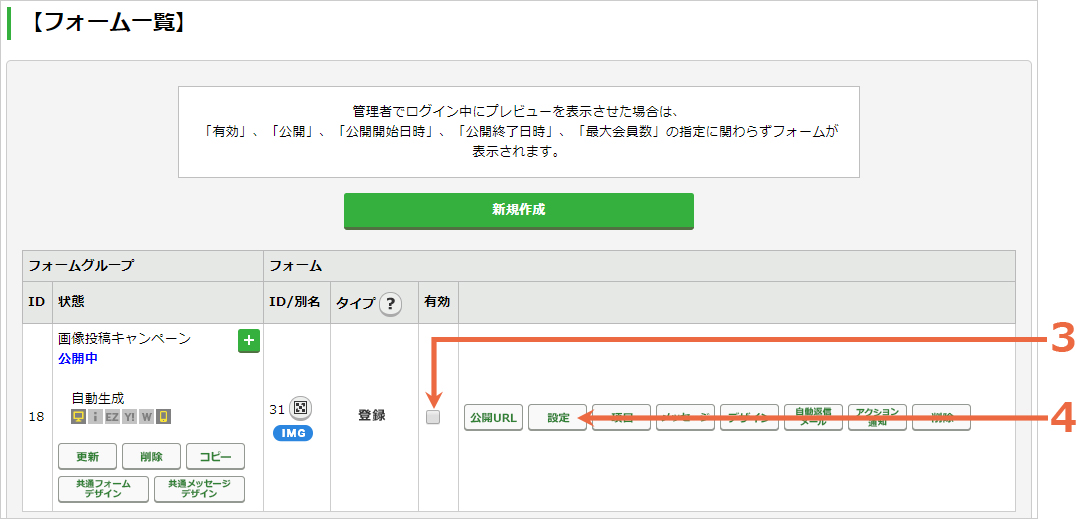
Task: Click the コピー button
Action: [215, 457]
